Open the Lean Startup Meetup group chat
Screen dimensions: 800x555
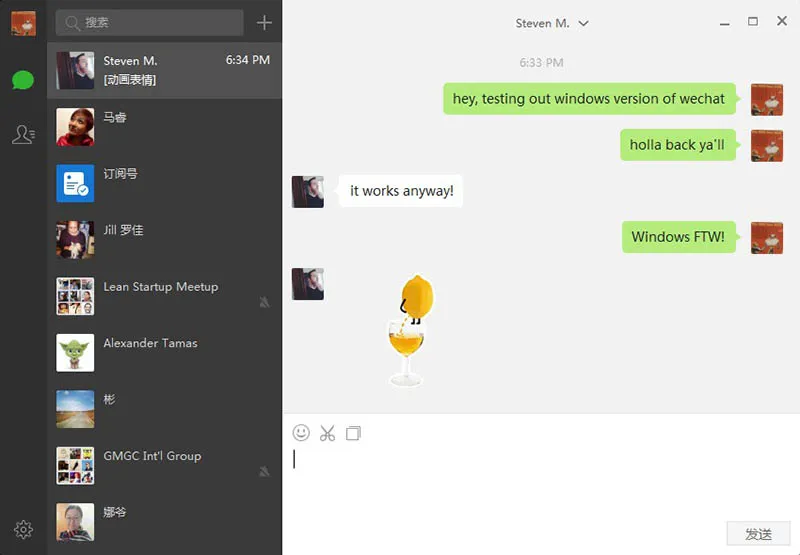pos(164,296)
